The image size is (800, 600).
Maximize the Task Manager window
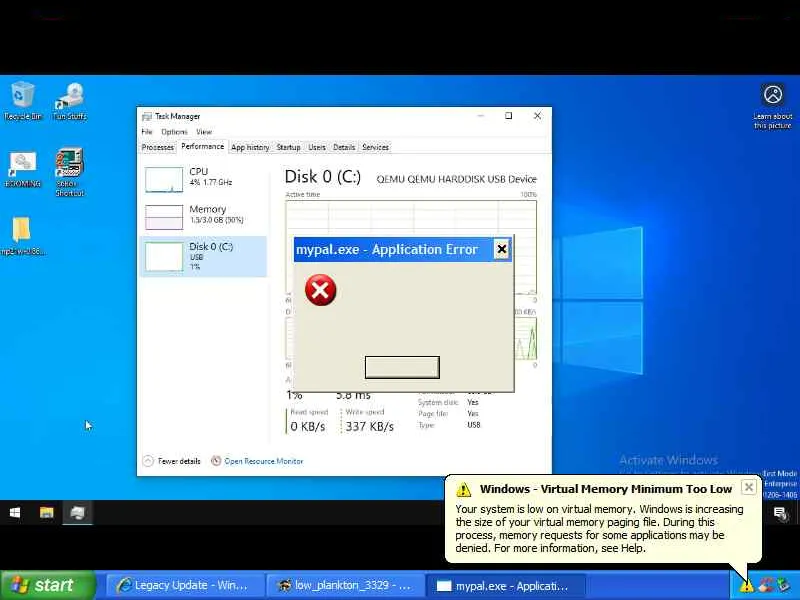pyautogui.click(x=509, y=116)
